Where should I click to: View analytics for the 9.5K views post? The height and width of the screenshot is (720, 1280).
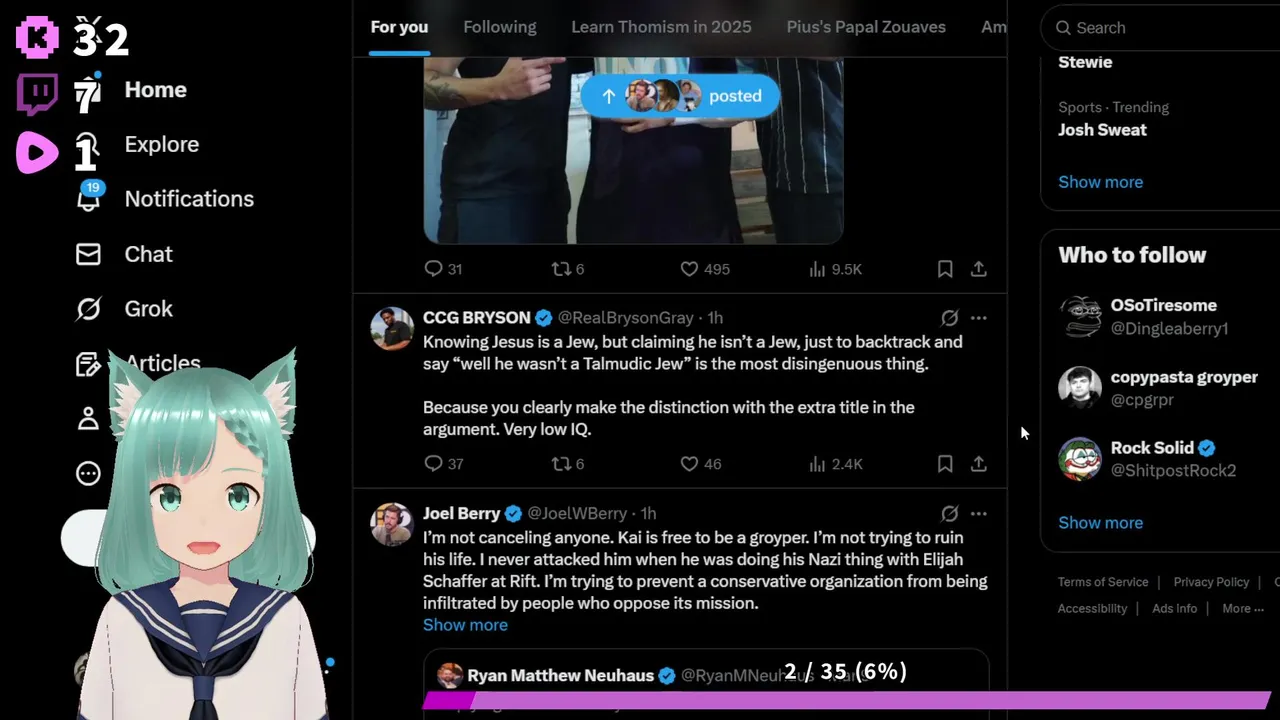[835, 269]
